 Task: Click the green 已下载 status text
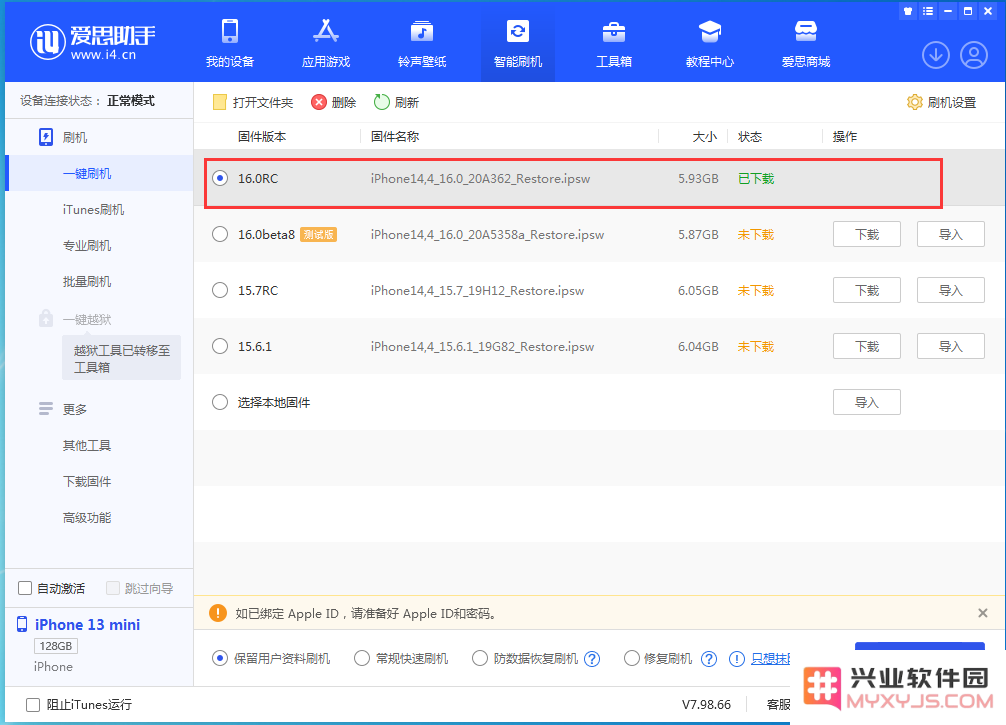coord(756,178)
